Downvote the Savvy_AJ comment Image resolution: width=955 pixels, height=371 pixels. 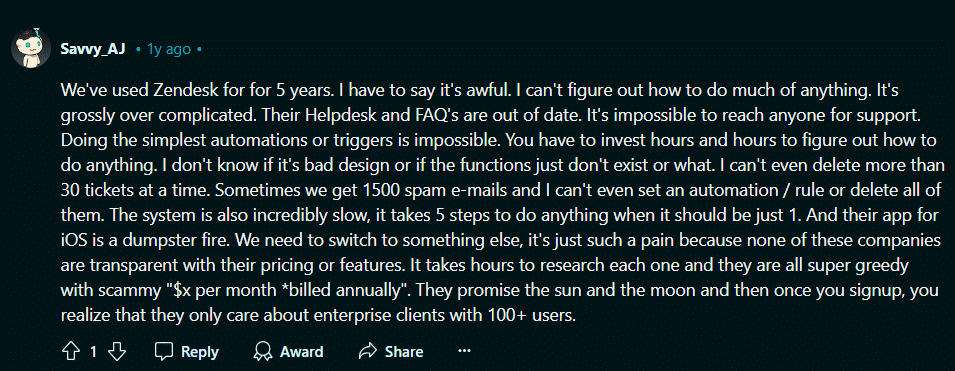(x=117, y=352)
